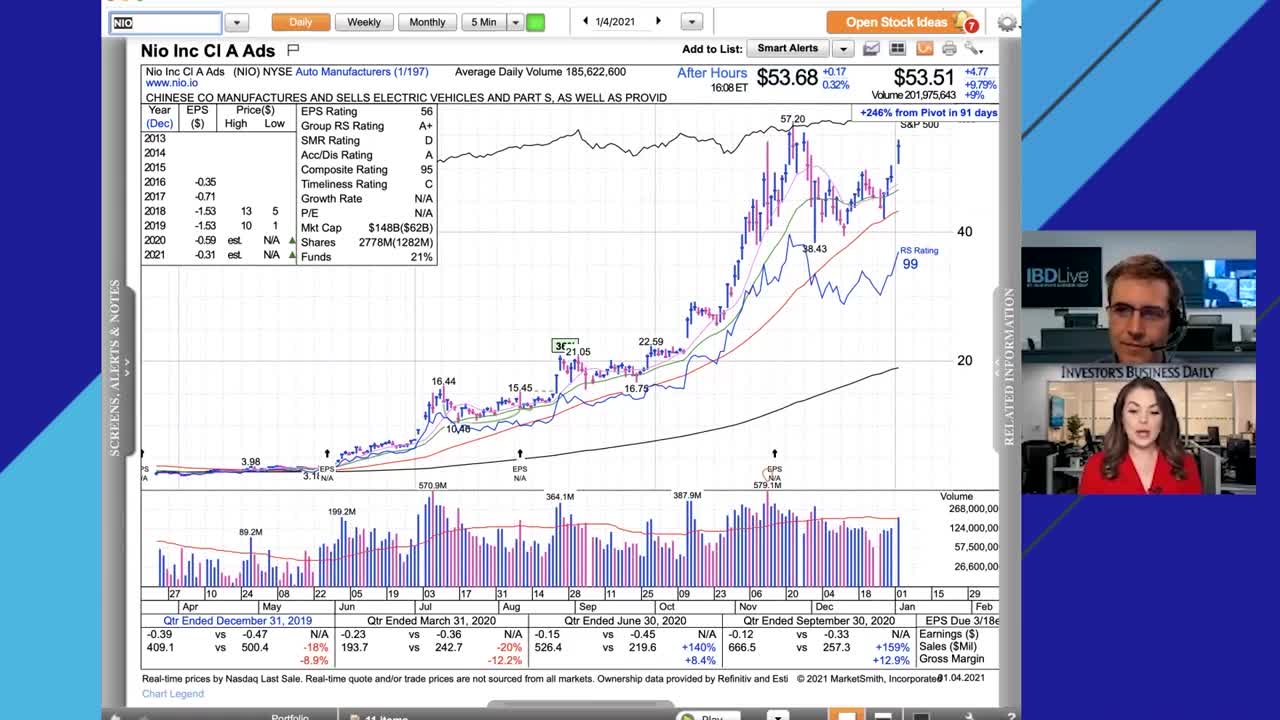
Task: Click the RS Rating 99 label
Action: (917, 258)
